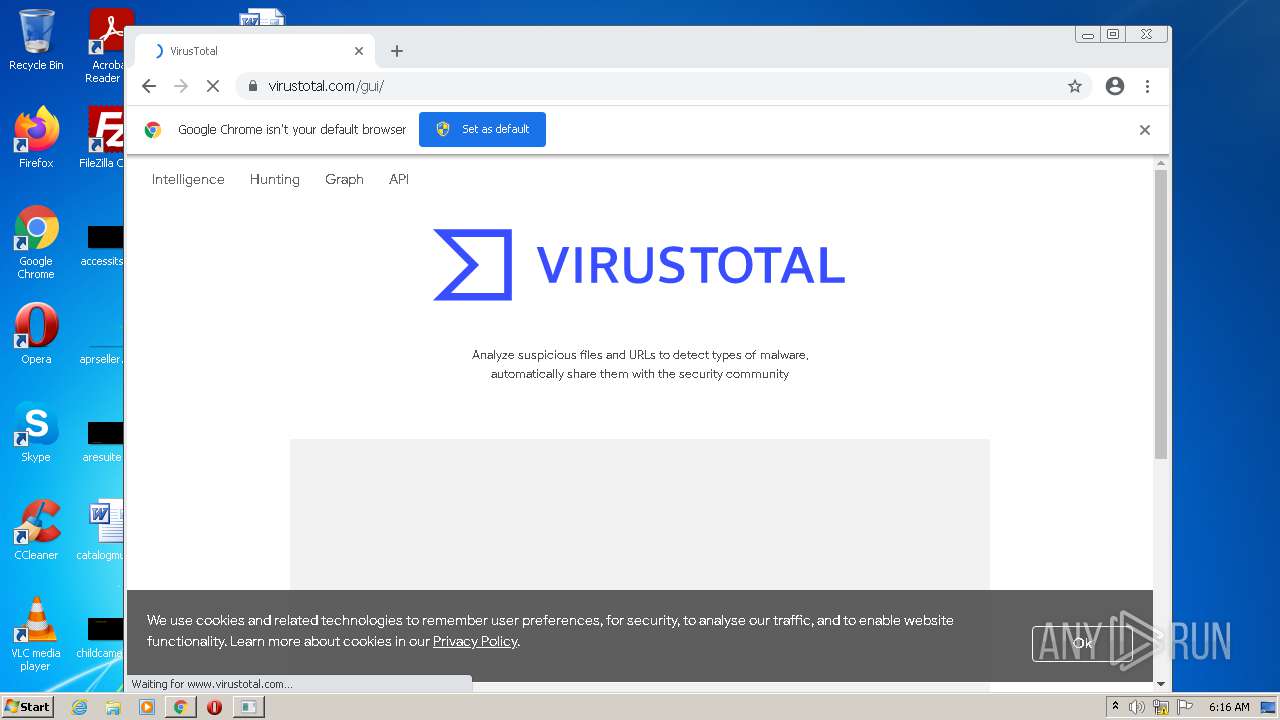Open Chrome's three-dot menu
This screenshot has width=1280, height=720.
coord(1147,86)
